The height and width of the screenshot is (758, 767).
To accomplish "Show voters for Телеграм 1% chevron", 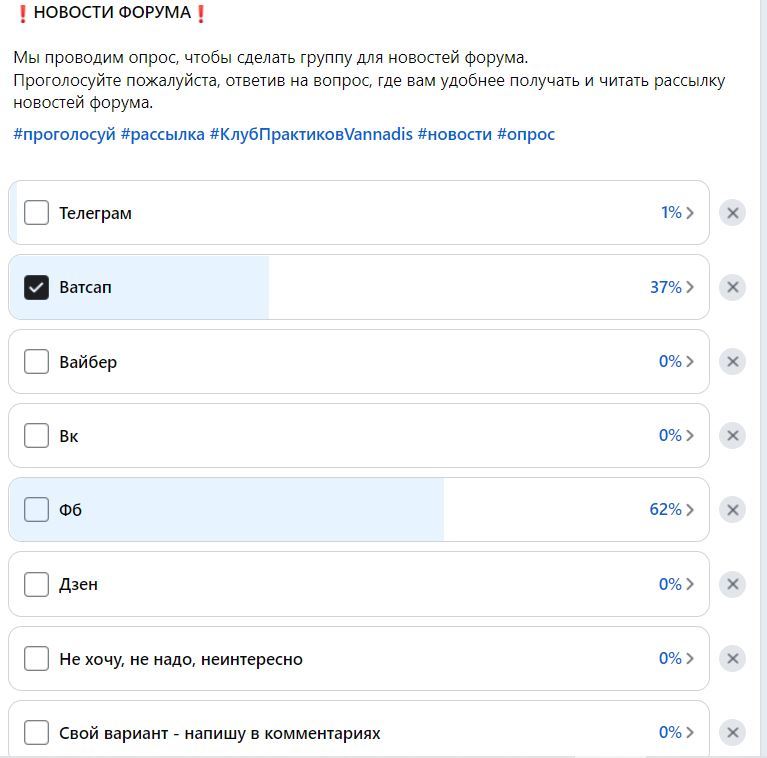I will 690,213.
